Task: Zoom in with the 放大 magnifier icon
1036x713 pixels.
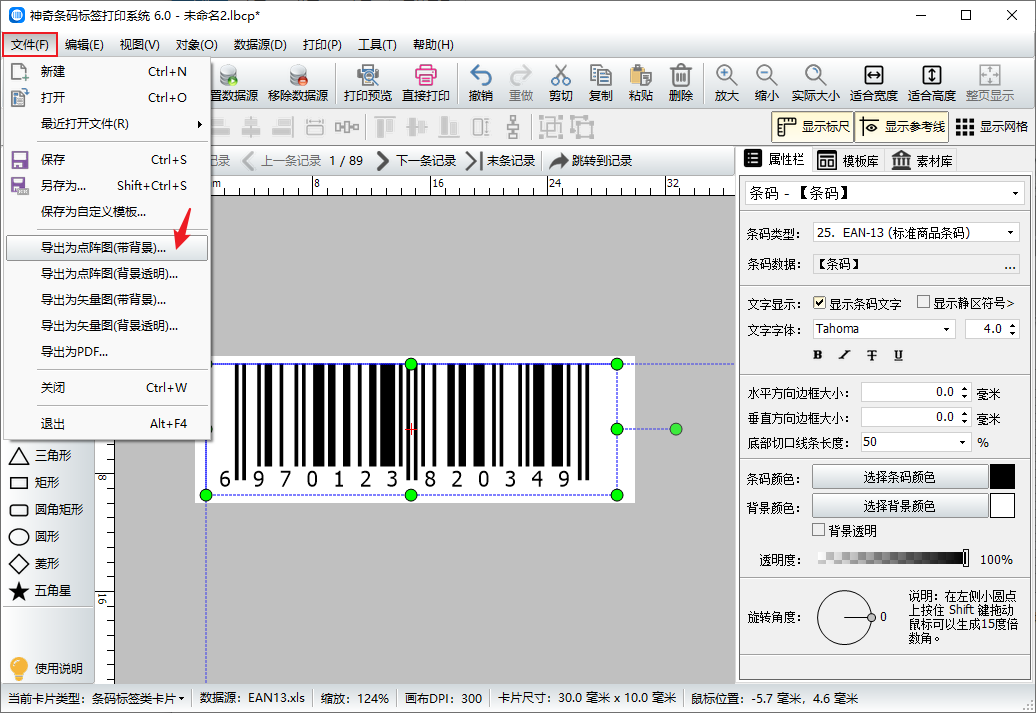Action: 726,83
